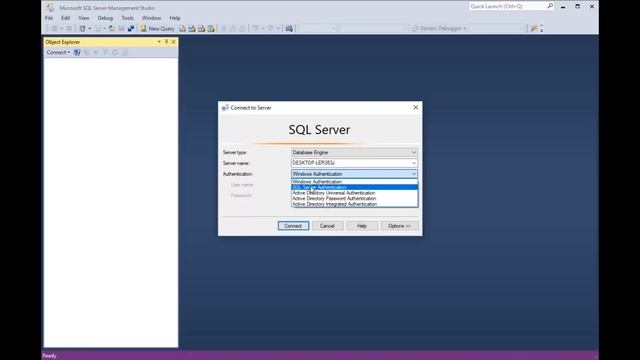Click the Connect to Server dialog icon
The height and width of the screenshot is (360, 640).
[225, 108]
